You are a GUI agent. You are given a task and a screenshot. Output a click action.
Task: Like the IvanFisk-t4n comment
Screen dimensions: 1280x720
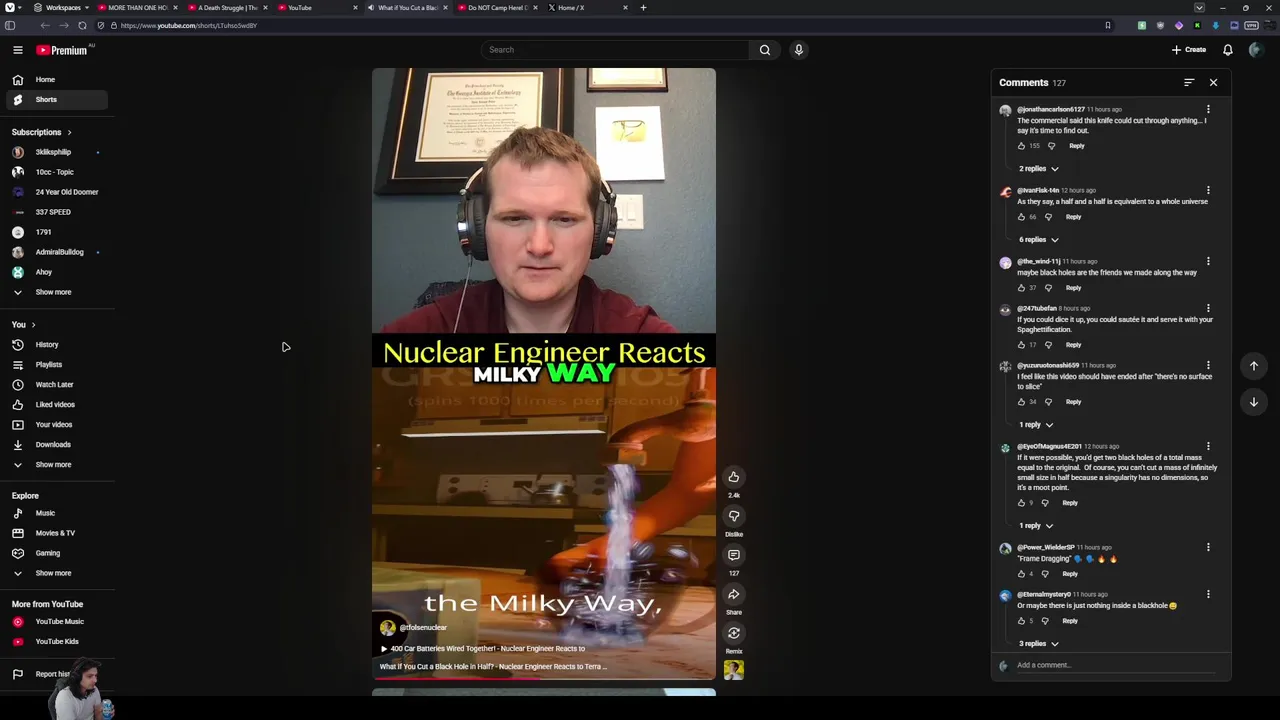[1021, 217]
